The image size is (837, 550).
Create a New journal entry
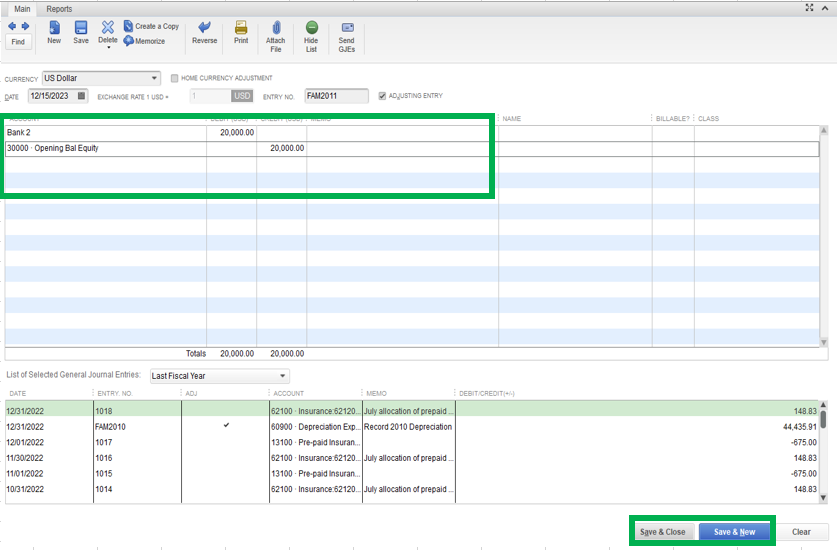(x=54, y=33)
